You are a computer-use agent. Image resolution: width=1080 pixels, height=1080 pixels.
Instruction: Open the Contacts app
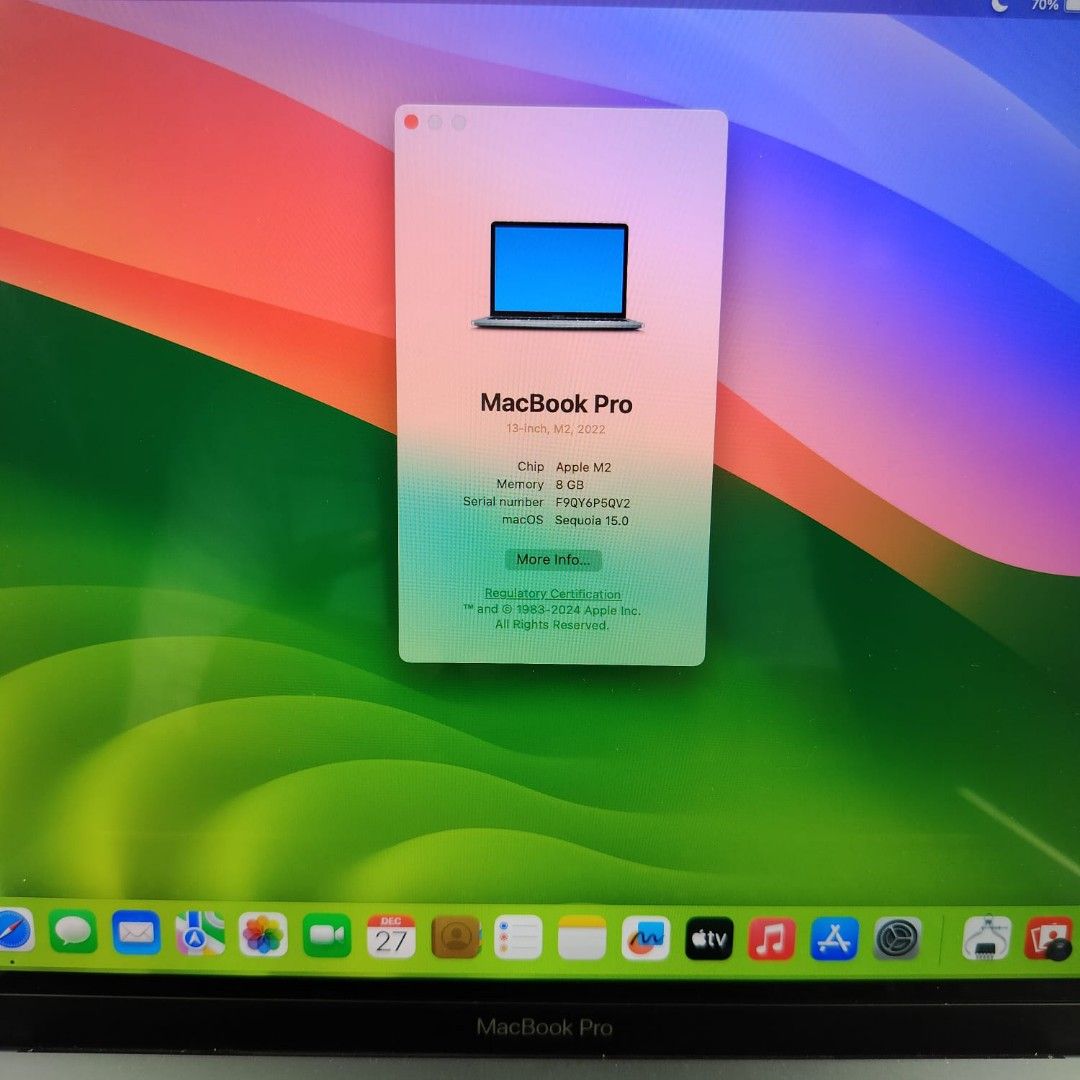(455, 935)
